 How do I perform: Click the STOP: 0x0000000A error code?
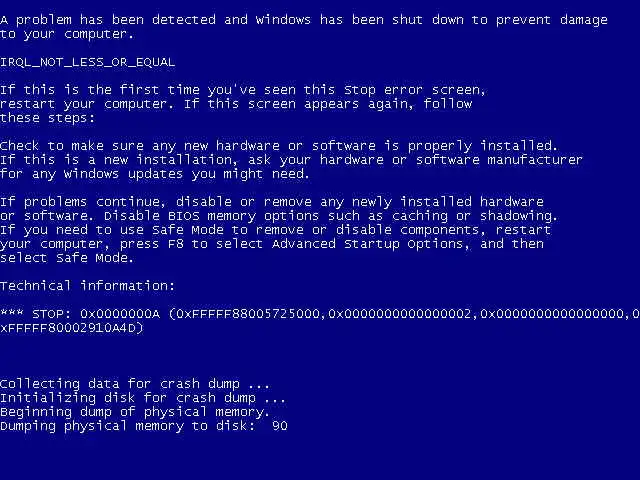click(96, 314)
